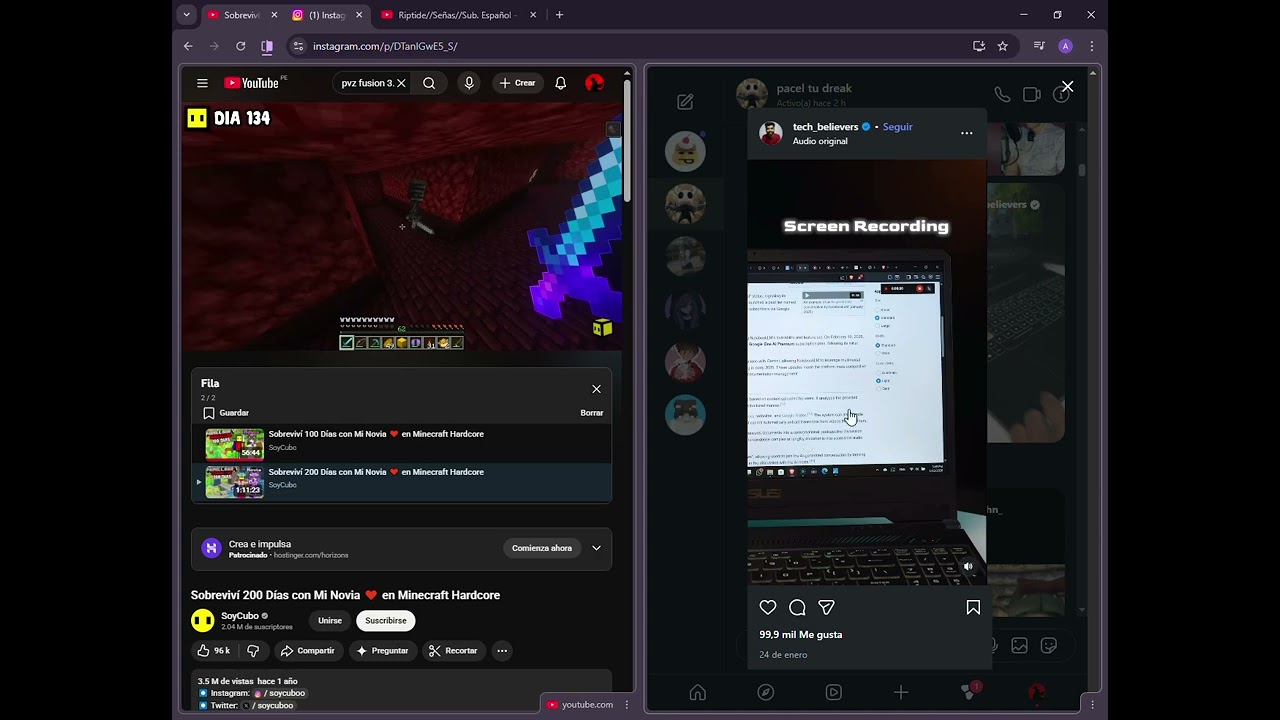This screenshot has height=720, width=1280.
Task: Go back in Chrome
Action: [x=188, y=46]
